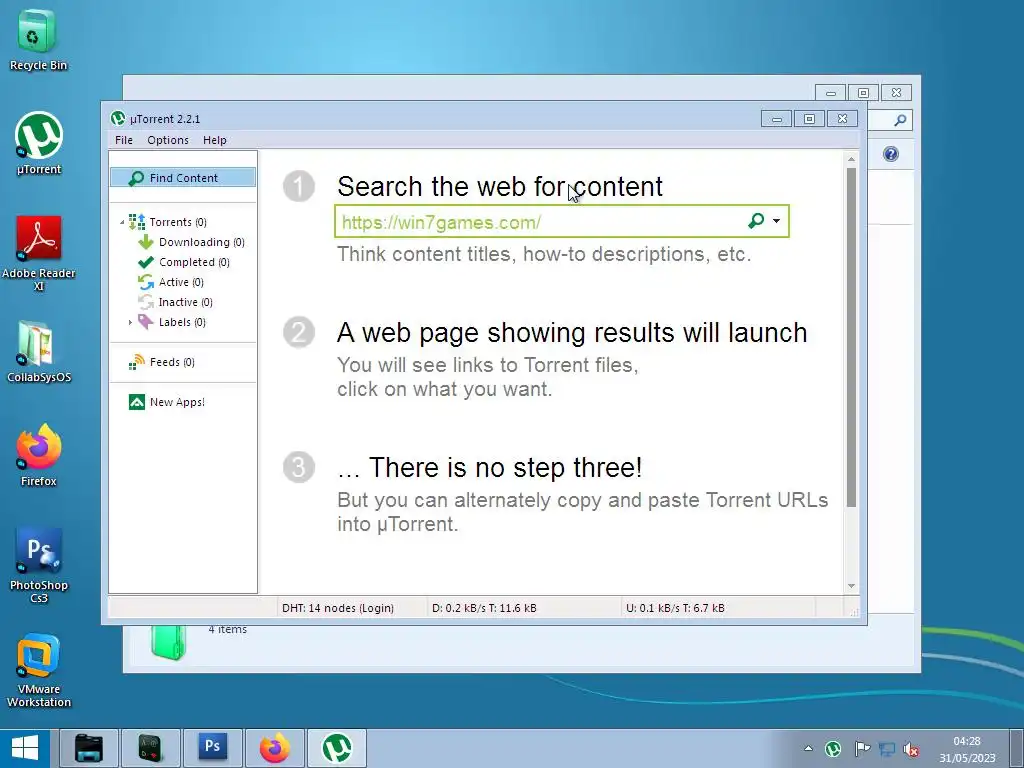Open PhotoShop Cs3 desktop icon
This screenshot has height=768, width=1024.
[39, 566]
